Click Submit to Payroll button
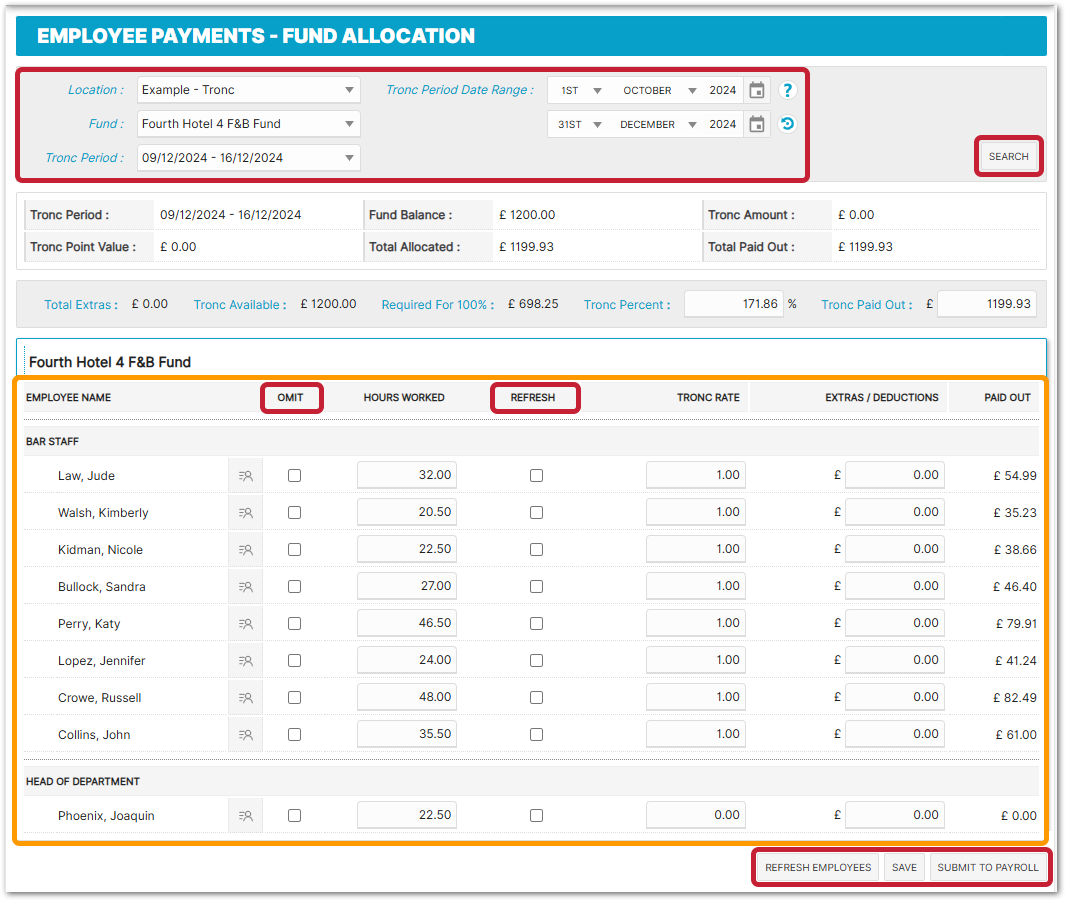This screenshot has width=1066, height=901. point(987,868)
